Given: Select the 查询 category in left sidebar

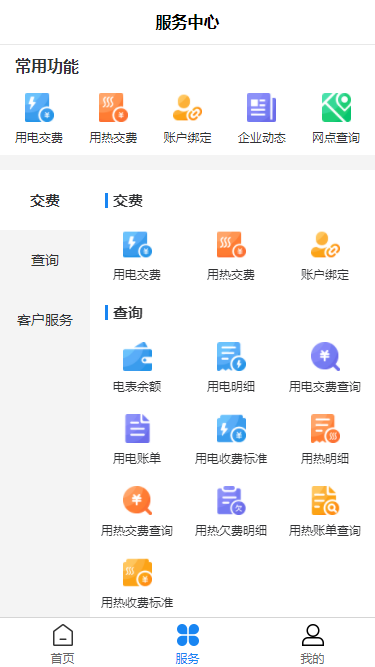Looking at the screenshot, I should [45, 260].
